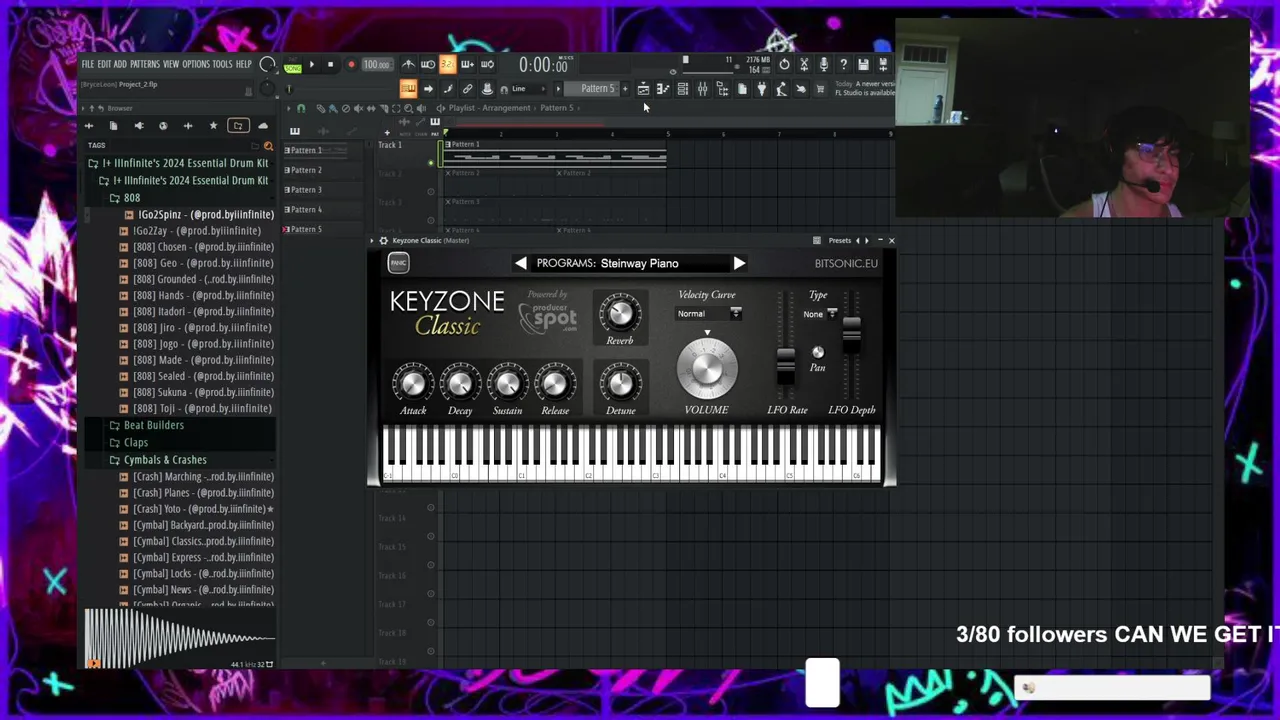The height and width of the screenshot is (720, 1280).
Task: Open the Keyzone Presets menu
Action: [x=839, y=241]
